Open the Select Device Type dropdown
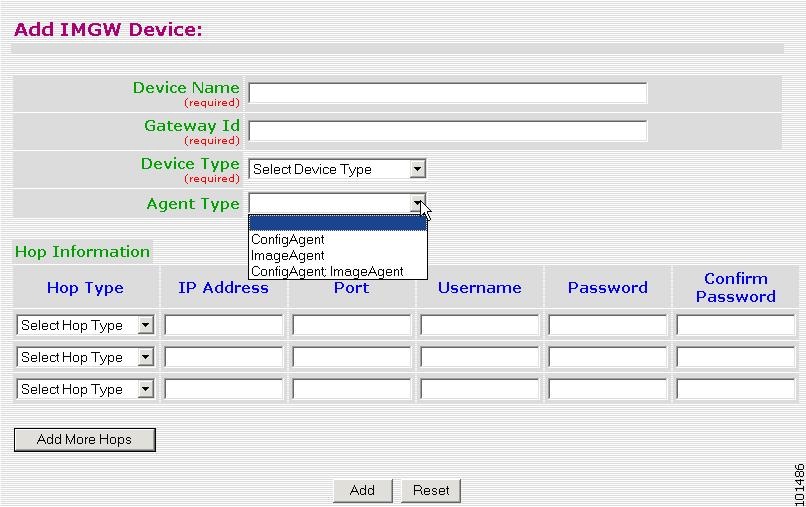Image resolution: width=806 pixels, height=507 pixels. [x=337, y=169]
